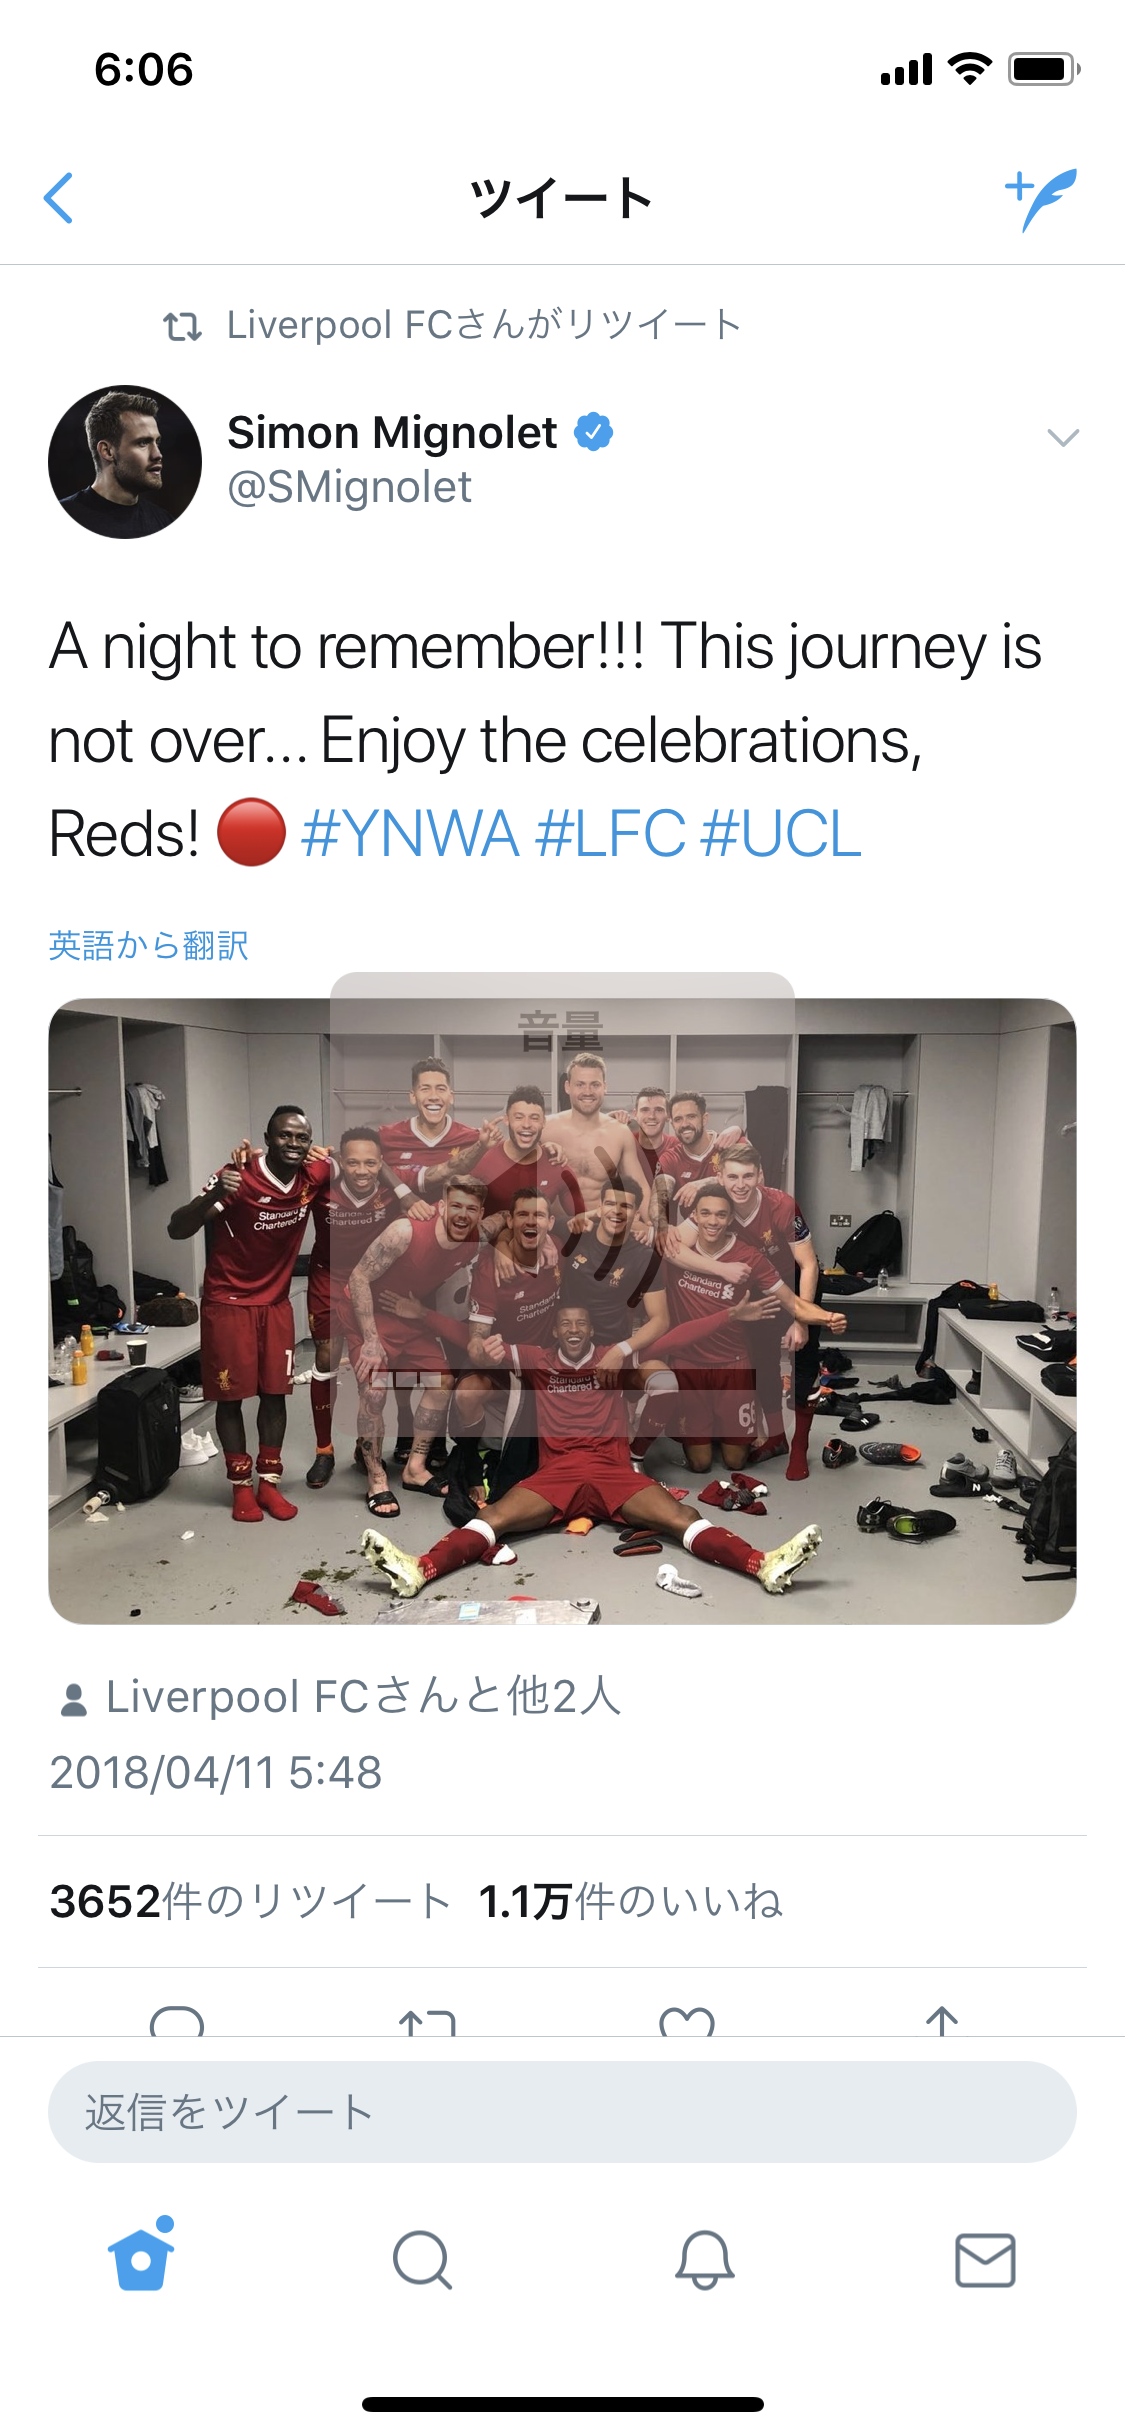Open the Notifications bell tab

[704, 2260]
